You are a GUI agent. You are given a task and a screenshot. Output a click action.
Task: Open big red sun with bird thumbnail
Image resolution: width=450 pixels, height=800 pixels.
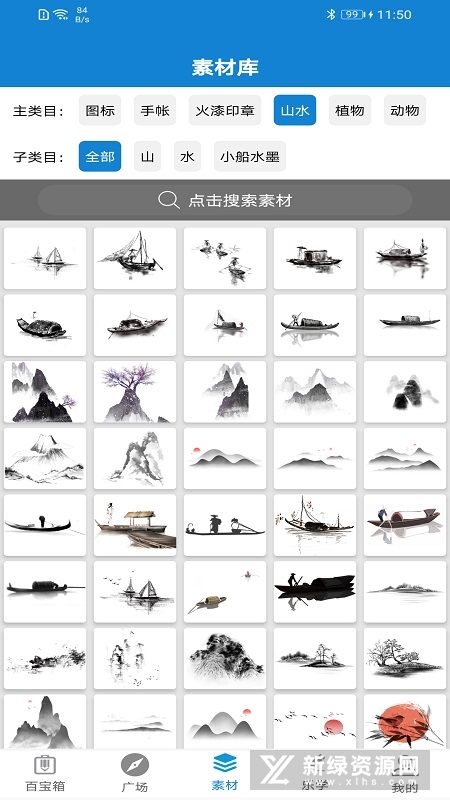click(x=405, y=722)
